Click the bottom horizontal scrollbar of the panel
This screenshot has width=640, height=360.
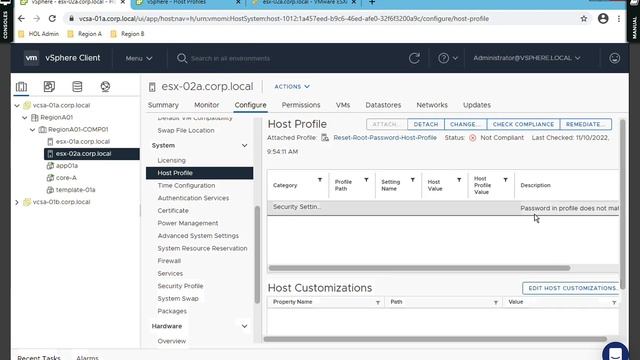435,339
